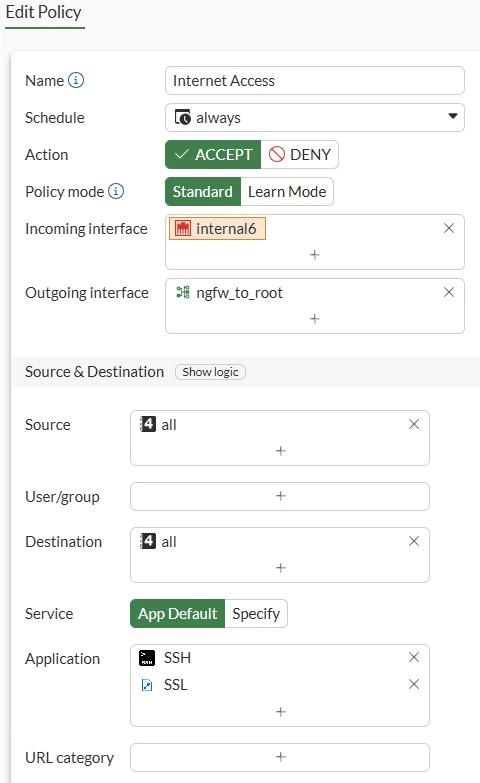Viewport: 480px width, 783px height.
Task: Add a Destination address with plus
Action: pyautogui.click(x=281, y=567)
